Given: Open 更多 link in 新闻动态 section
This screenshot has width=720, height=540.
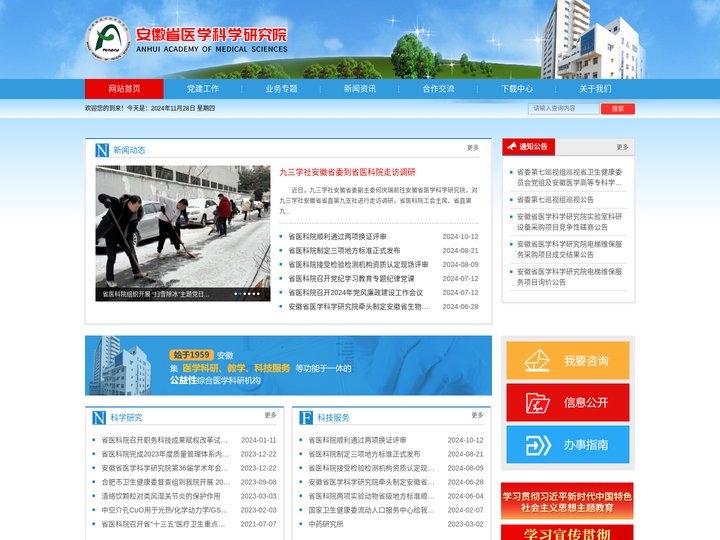Looking at the screenshot, I should [473, 148].
